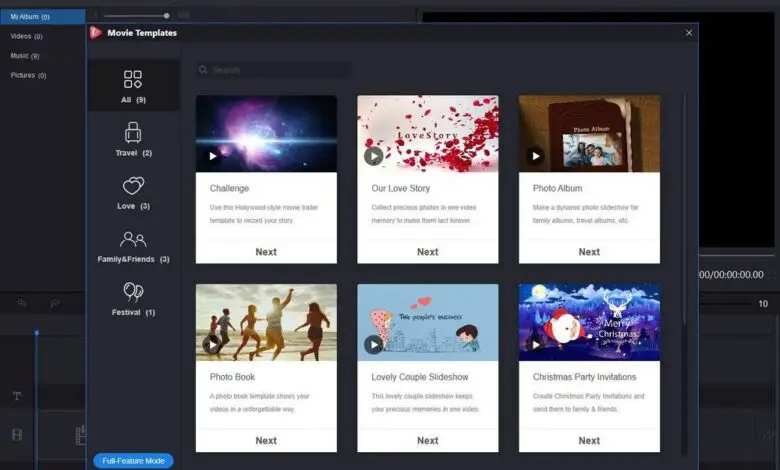Click the Challenge galaxy thumbnail
This screenshot has width=780, height=470.
[x=266, y=134]
